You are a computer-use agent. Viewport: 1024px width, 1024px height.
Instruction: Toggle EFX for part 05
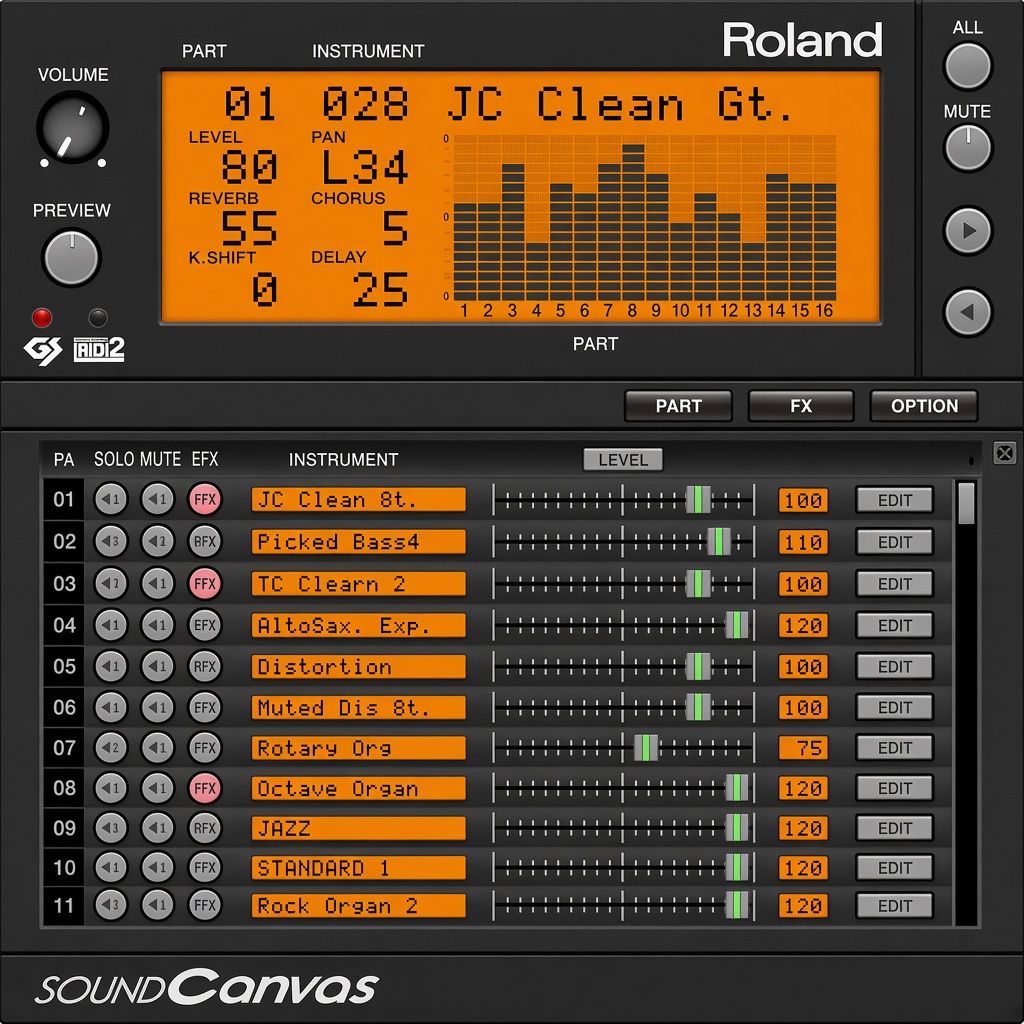205,666
